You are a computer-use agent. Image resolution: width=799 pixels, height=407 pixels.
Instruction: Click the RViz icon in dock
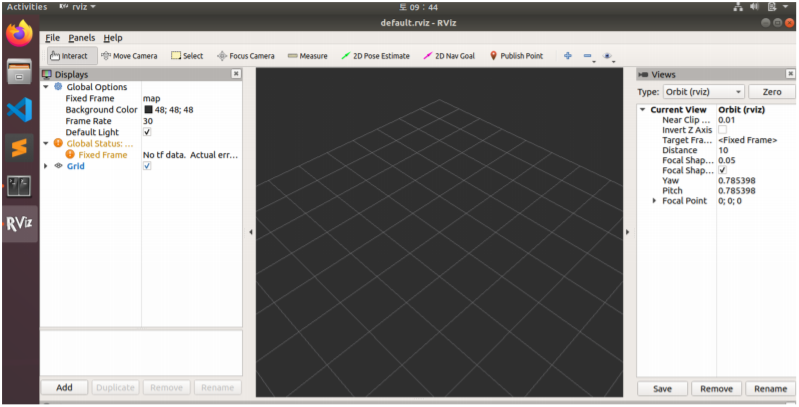pyautogui.click(x=20, y=224)
